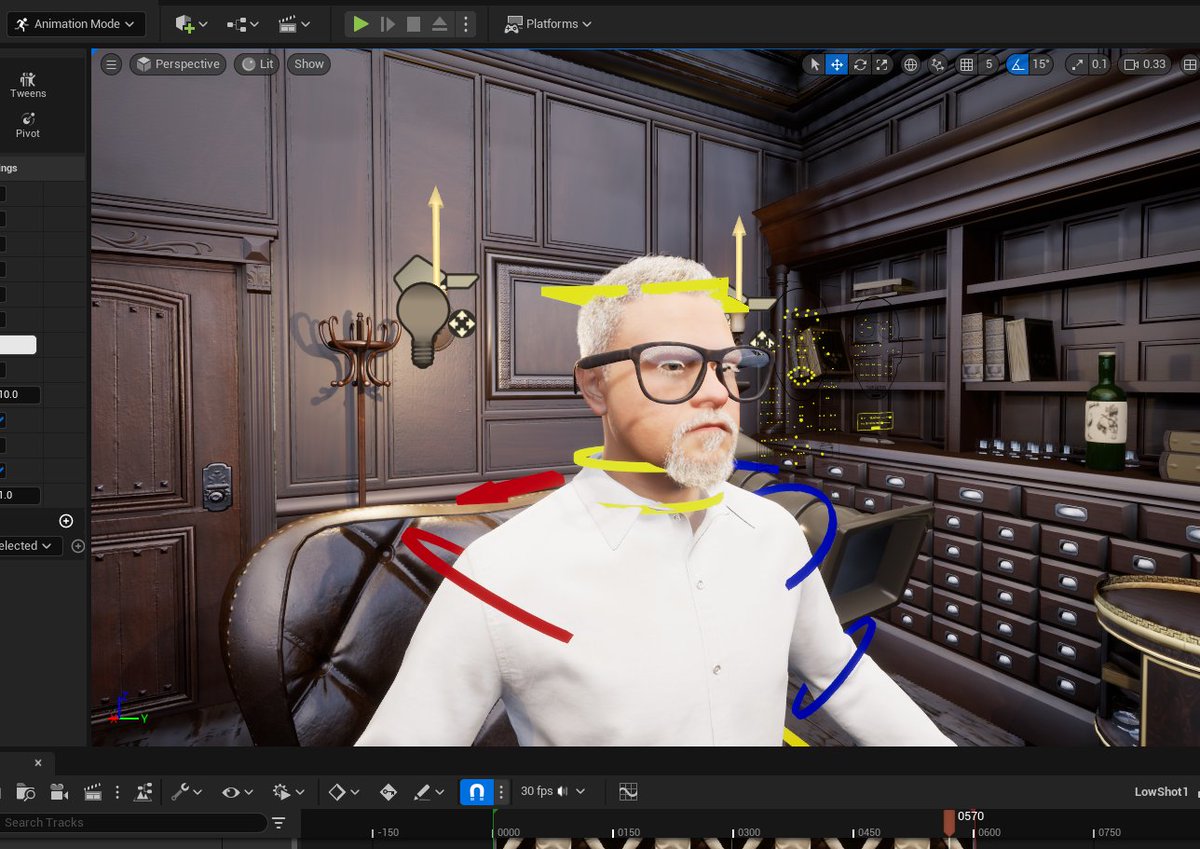Select the Scale tool in the viewport

881,64
